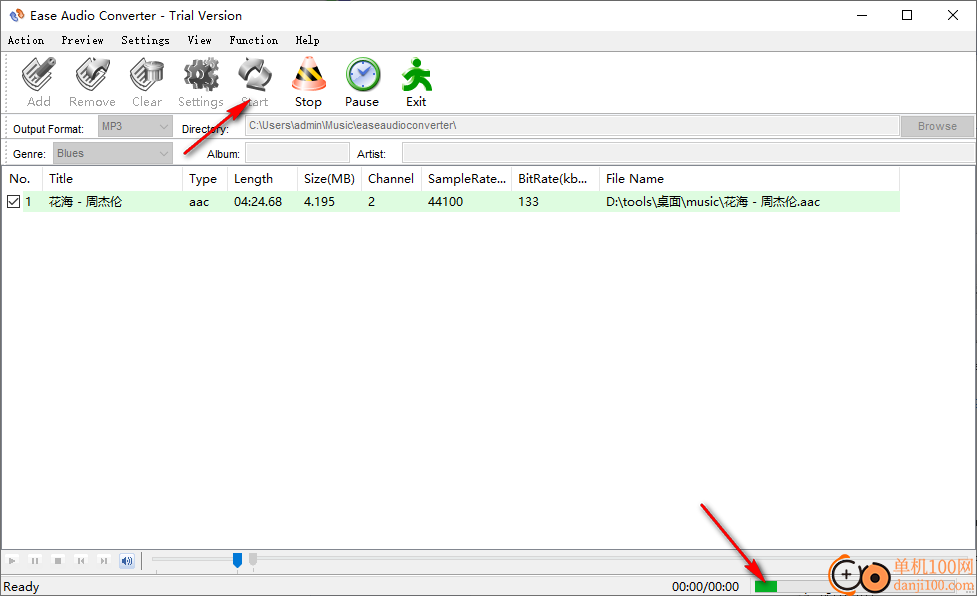This screenshot has width=977, height=596.
Task: Uncheck the checkbox for row 1
Action: pyautogui.click(x=14, y=201)
